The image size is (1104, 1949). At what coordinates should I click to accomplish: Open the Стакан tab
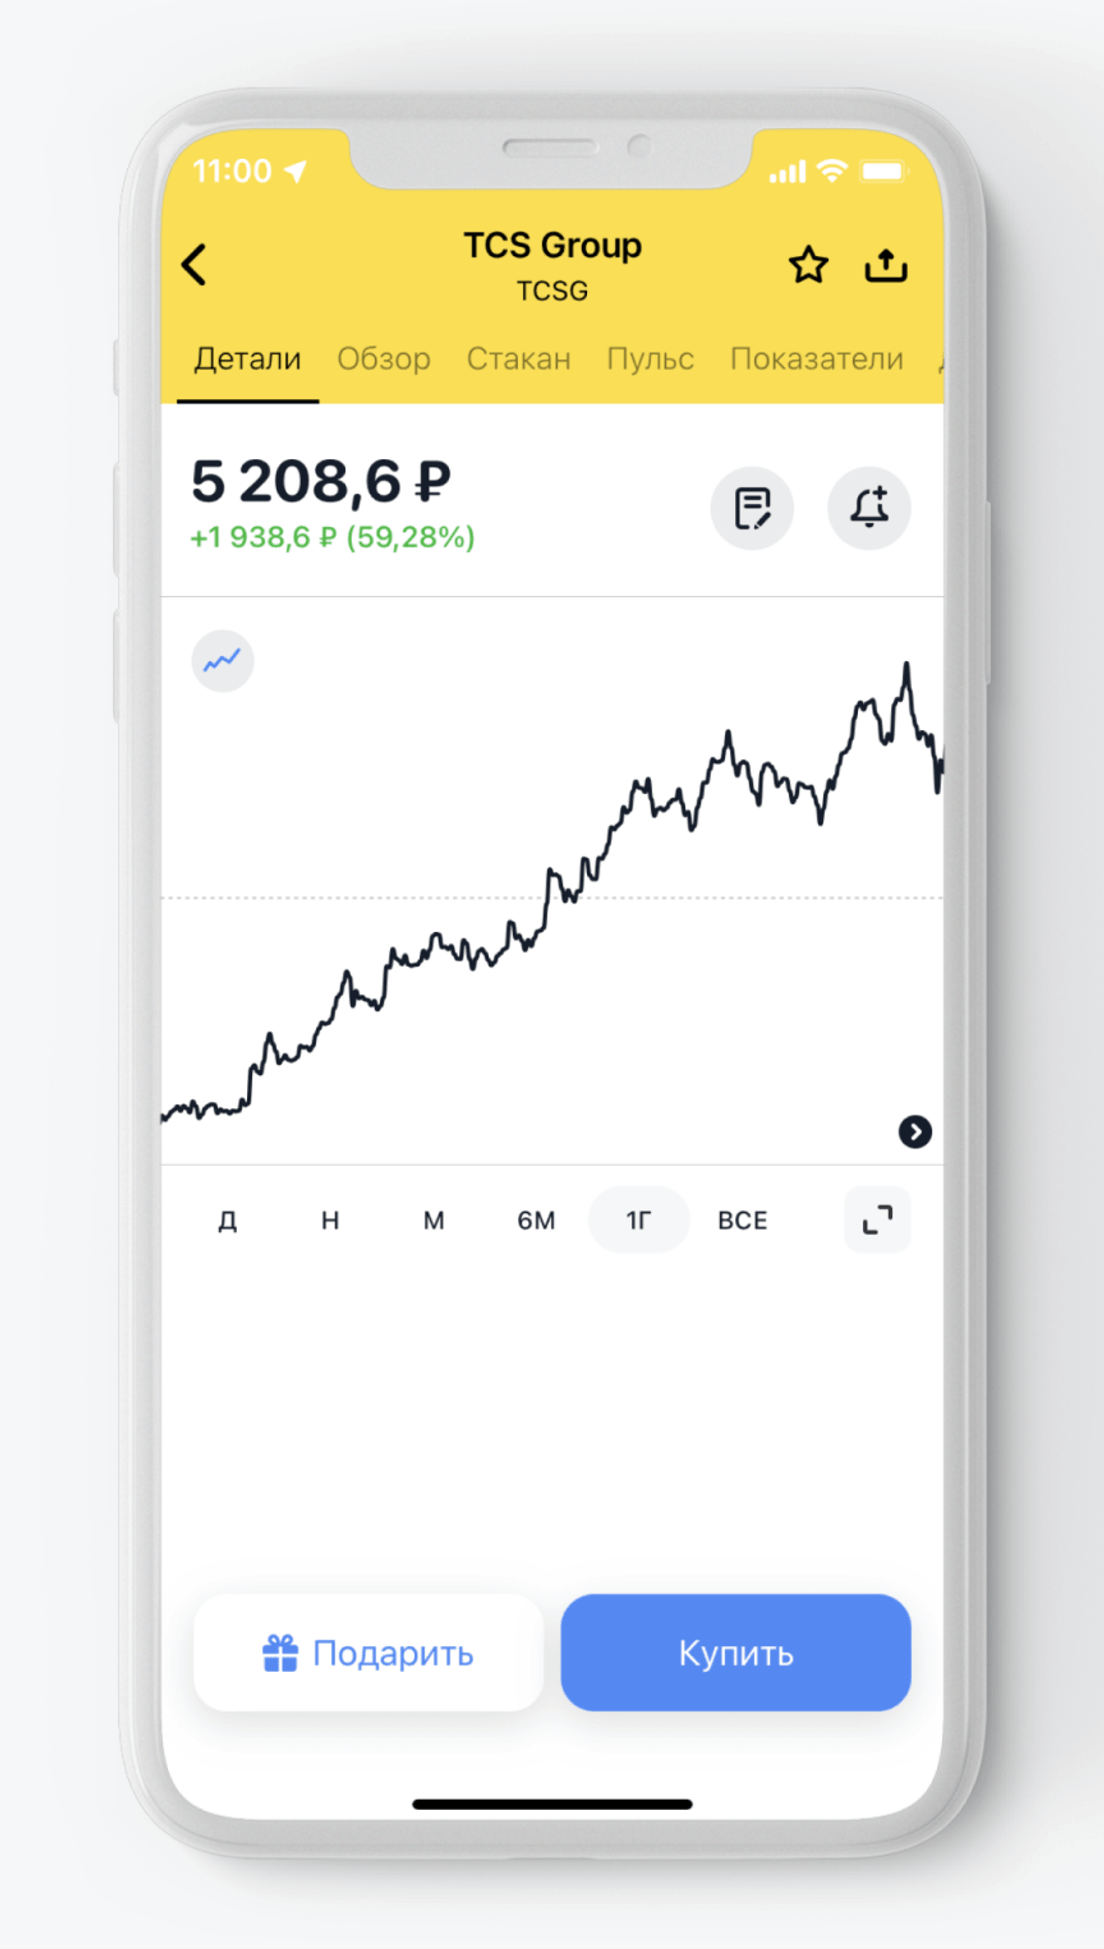(519, 358)
